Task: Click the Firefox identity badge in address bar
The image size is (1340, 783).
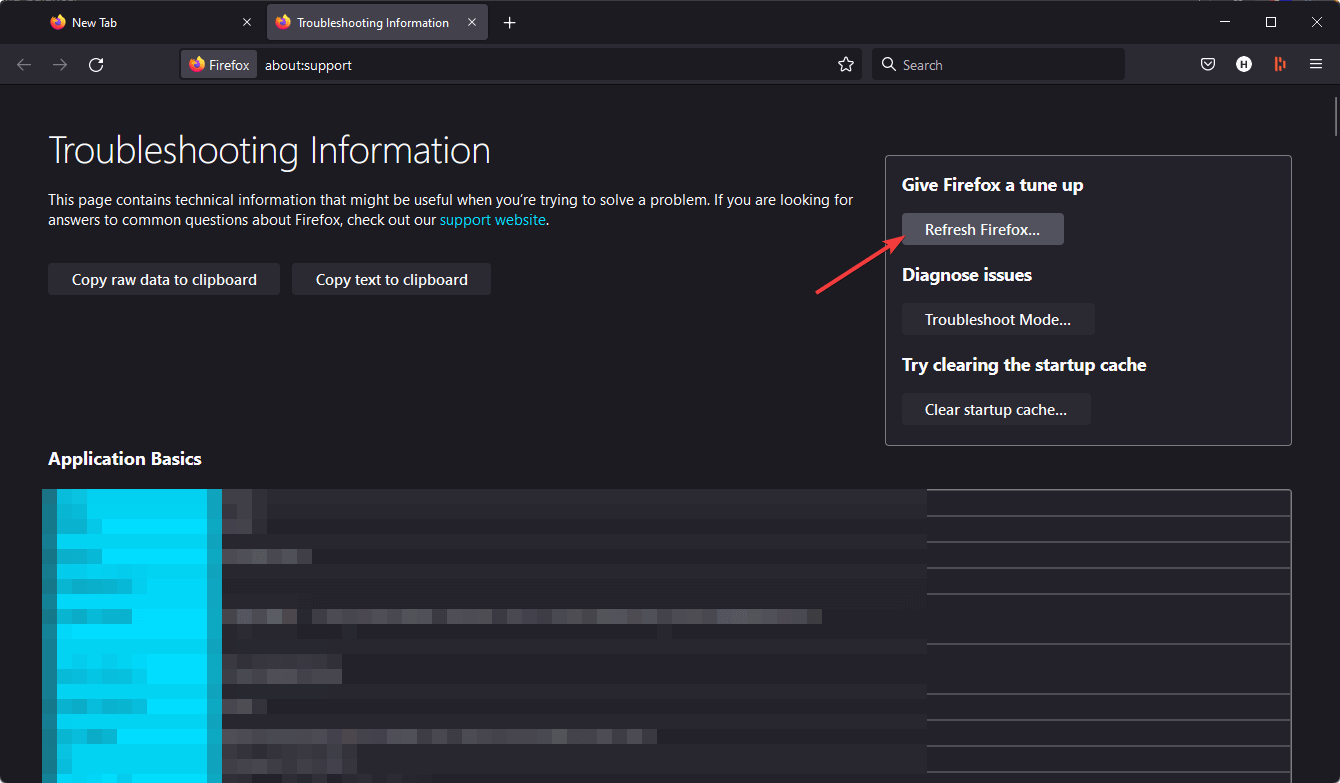Action: click(219, 65)
